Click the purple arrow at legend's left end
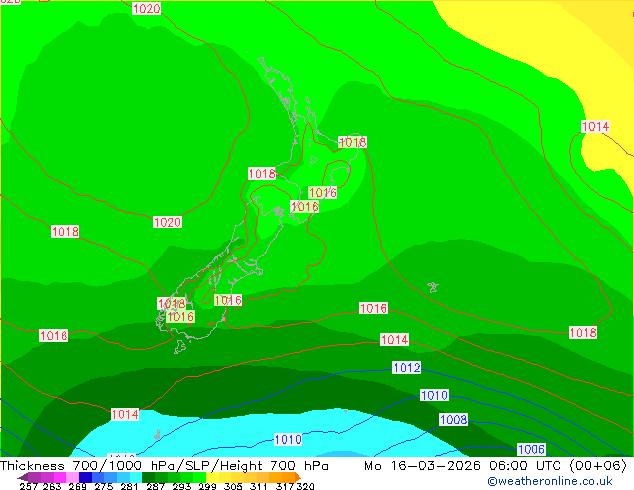The width and height of the screenshot is (634, 490). [x=23, y=477]
